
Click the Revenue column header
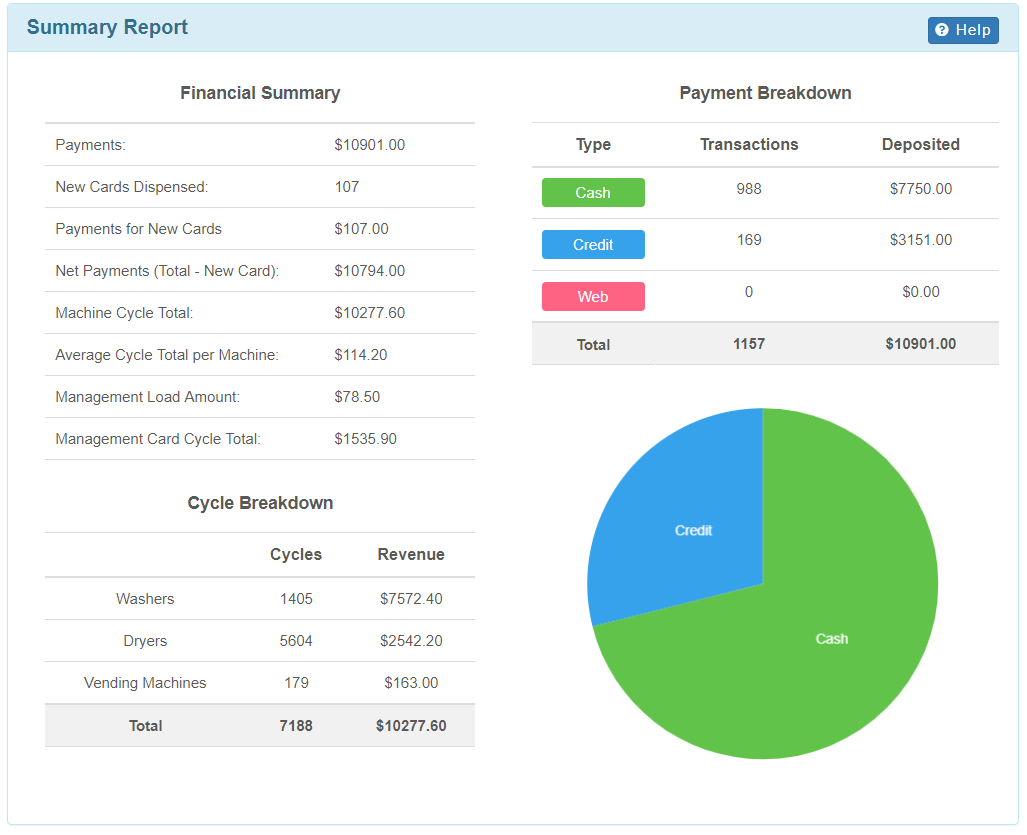click(x=411, y=554)
